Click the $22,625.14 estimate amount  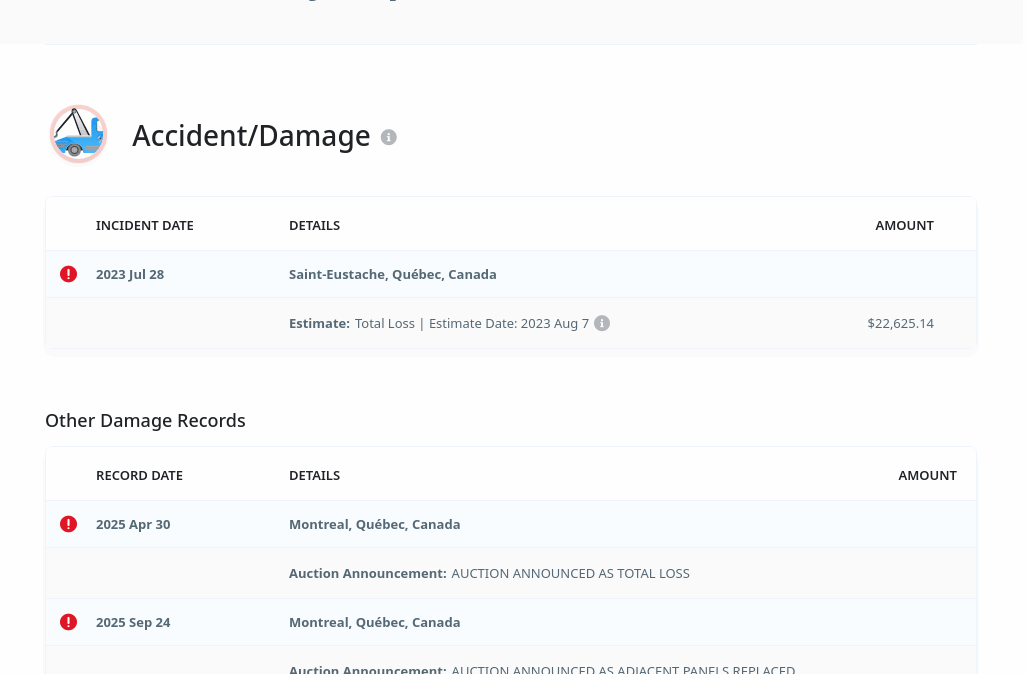point(900,323)
